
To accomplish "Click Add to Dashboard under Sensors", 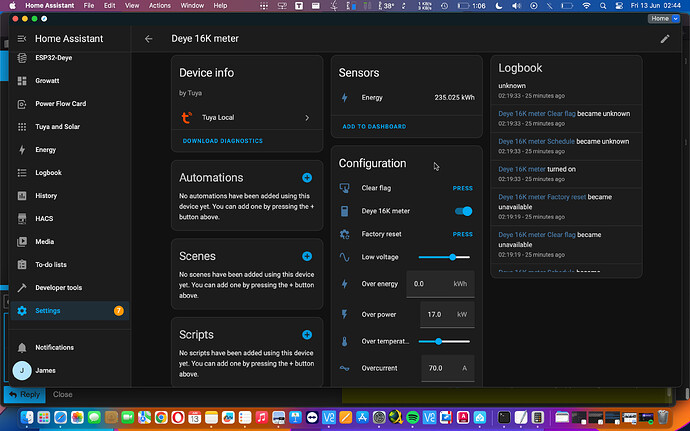I will point(374,127).
